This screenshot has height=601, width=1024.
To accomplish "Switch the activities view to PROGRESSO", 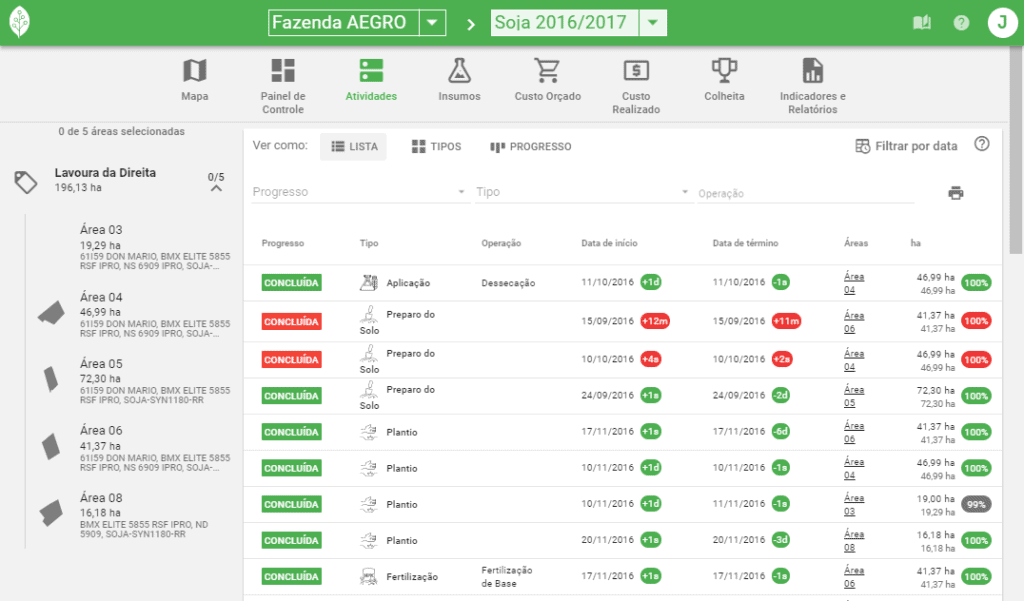I will [x=530, y=146].
